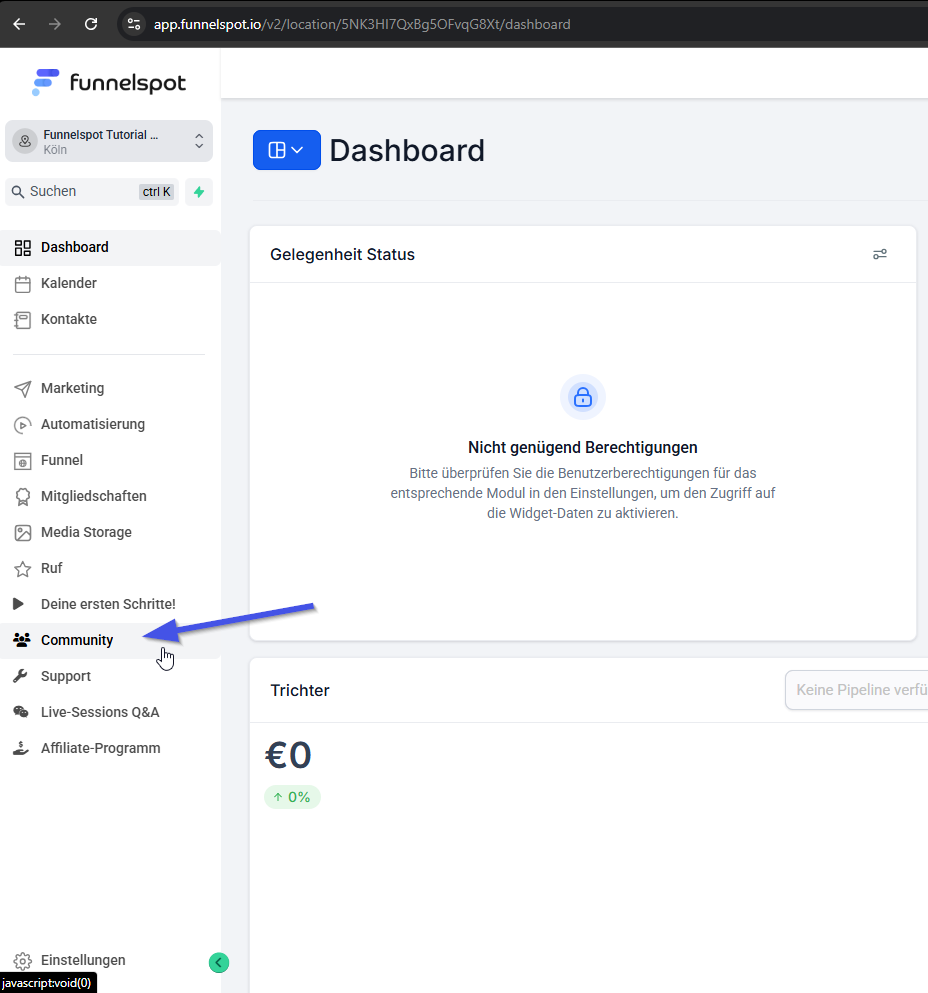The width and height of the screenshot is (928, 993).
Task: Open the Community link
Action: coord(109,640)
